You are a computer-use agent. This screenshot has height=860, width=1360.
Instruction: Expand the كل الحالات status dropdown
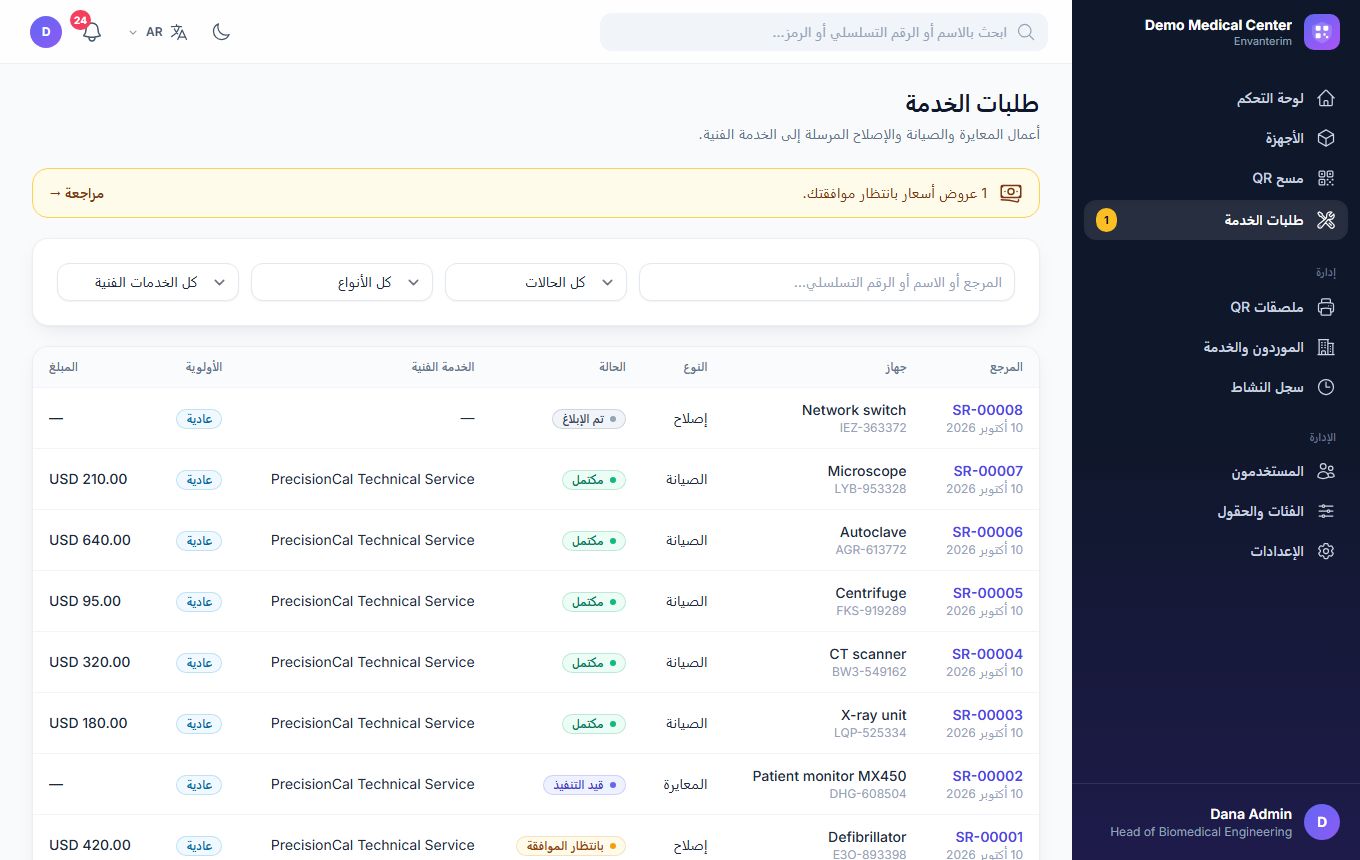pos(536,282)
